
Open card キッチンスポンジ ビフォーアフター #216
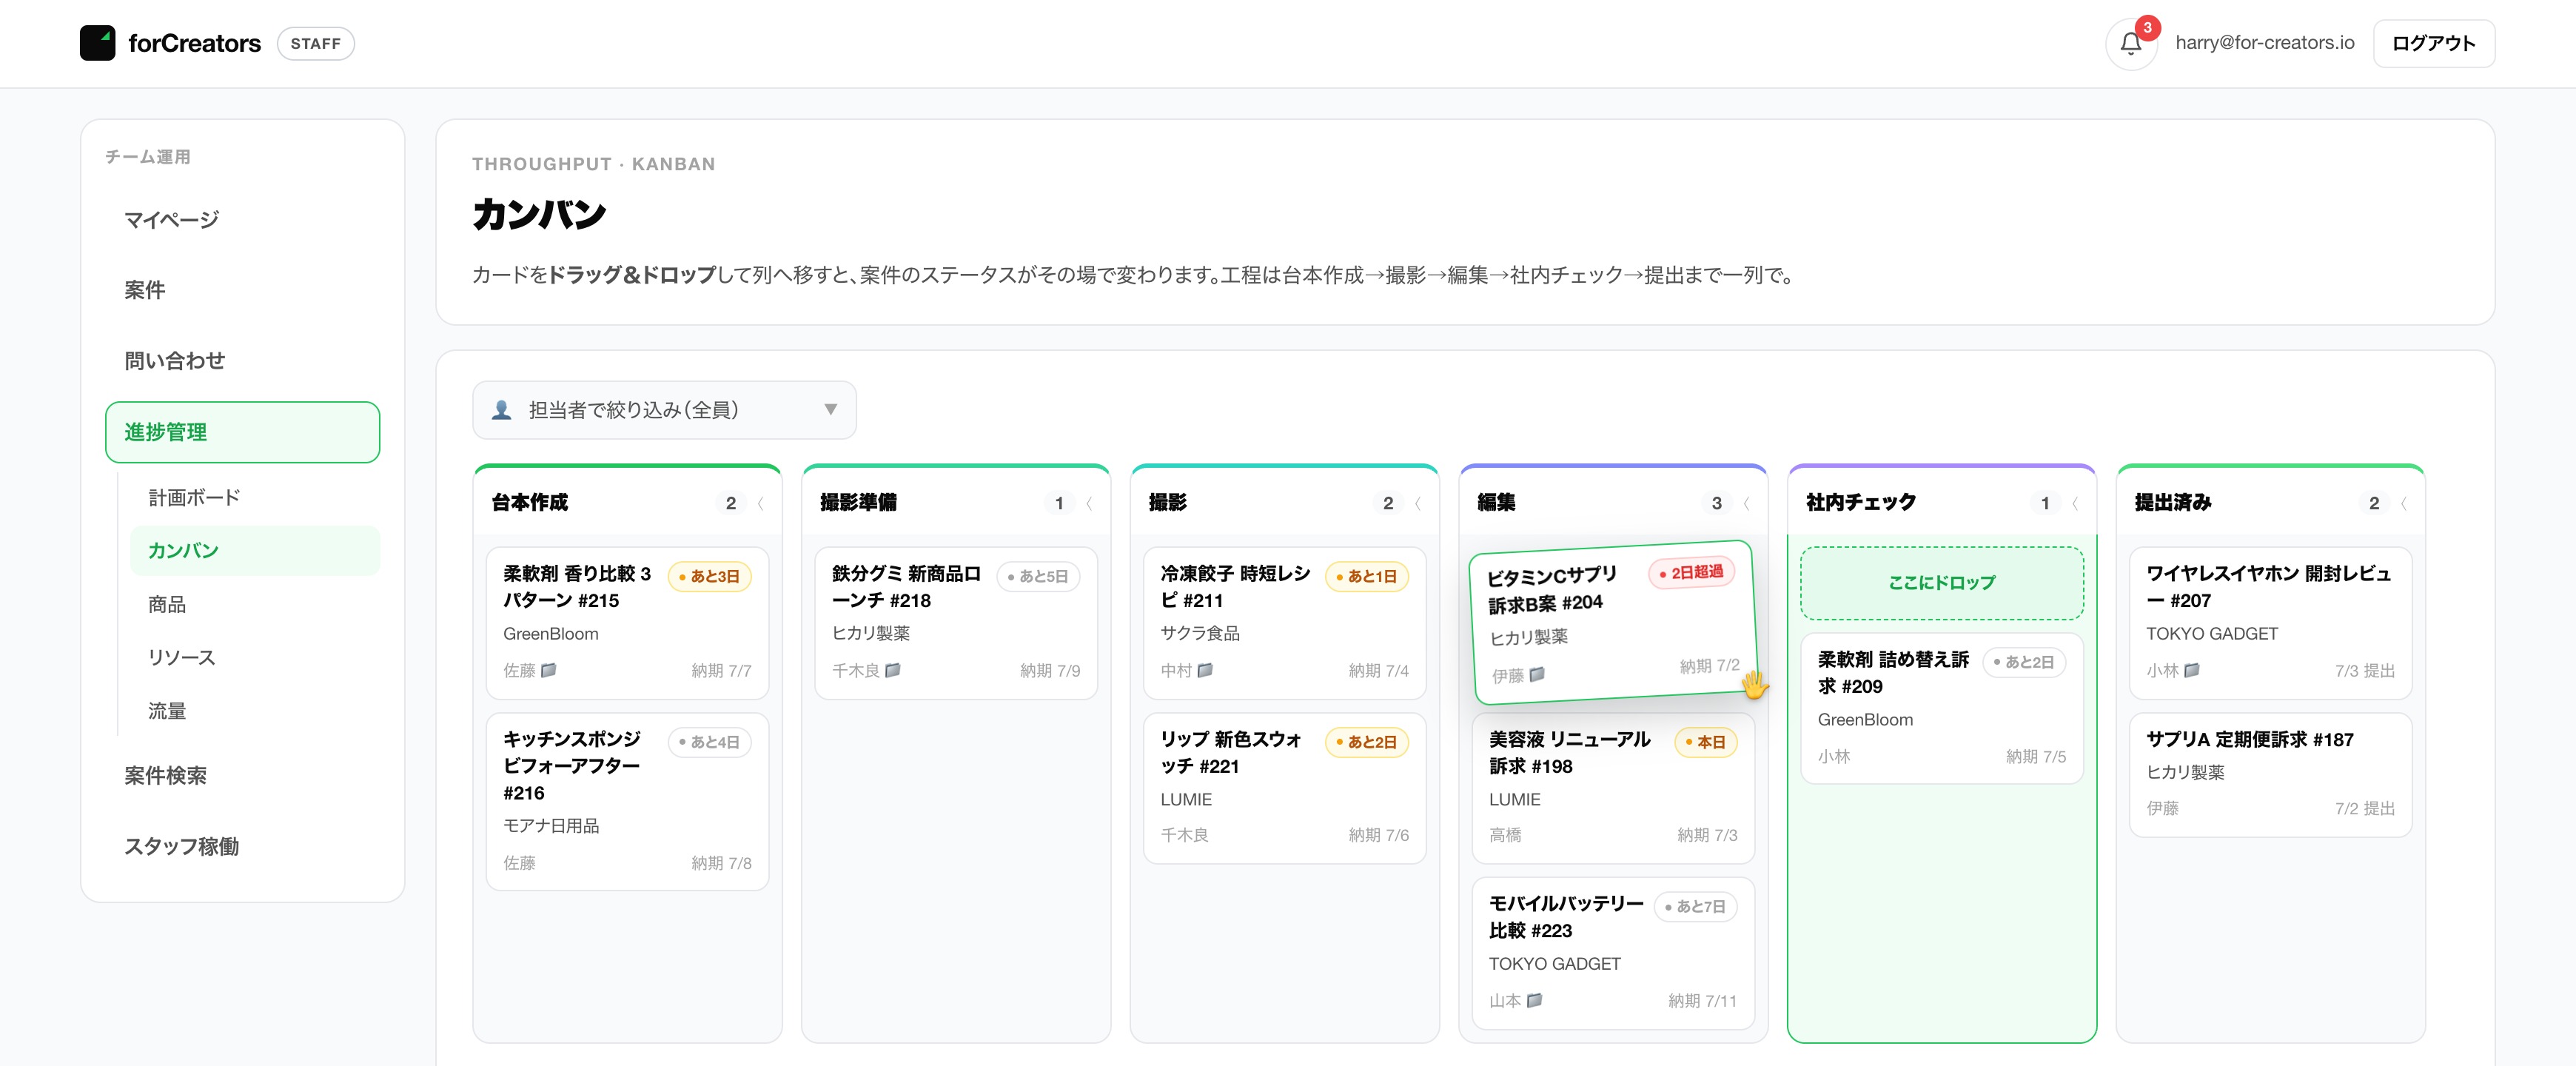pos(627,801)
